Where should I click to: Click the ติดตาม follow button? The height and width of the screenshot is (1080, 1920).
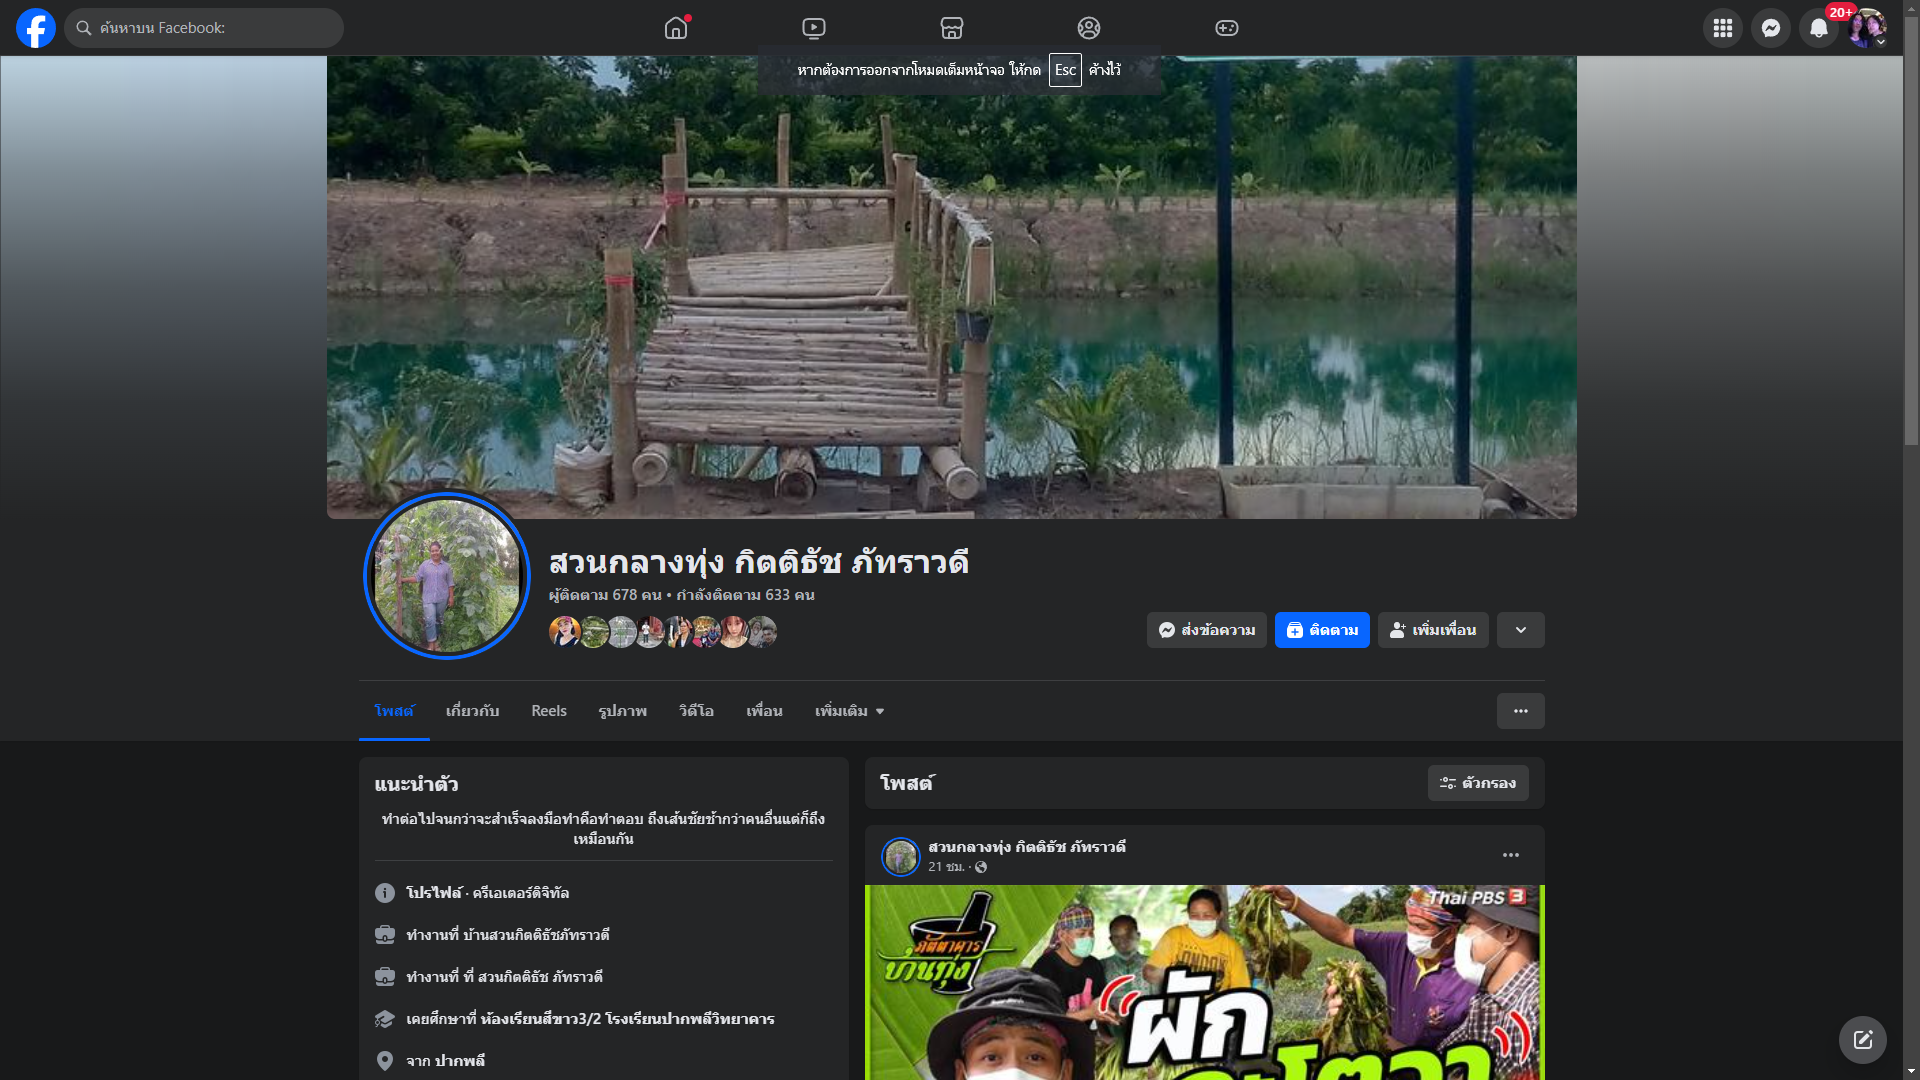click(x=1321, y=630)
